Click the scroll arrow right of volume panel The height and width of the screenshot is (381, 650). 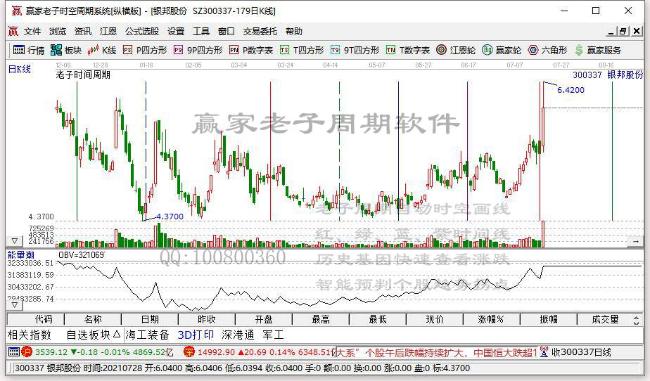point(636,241)
